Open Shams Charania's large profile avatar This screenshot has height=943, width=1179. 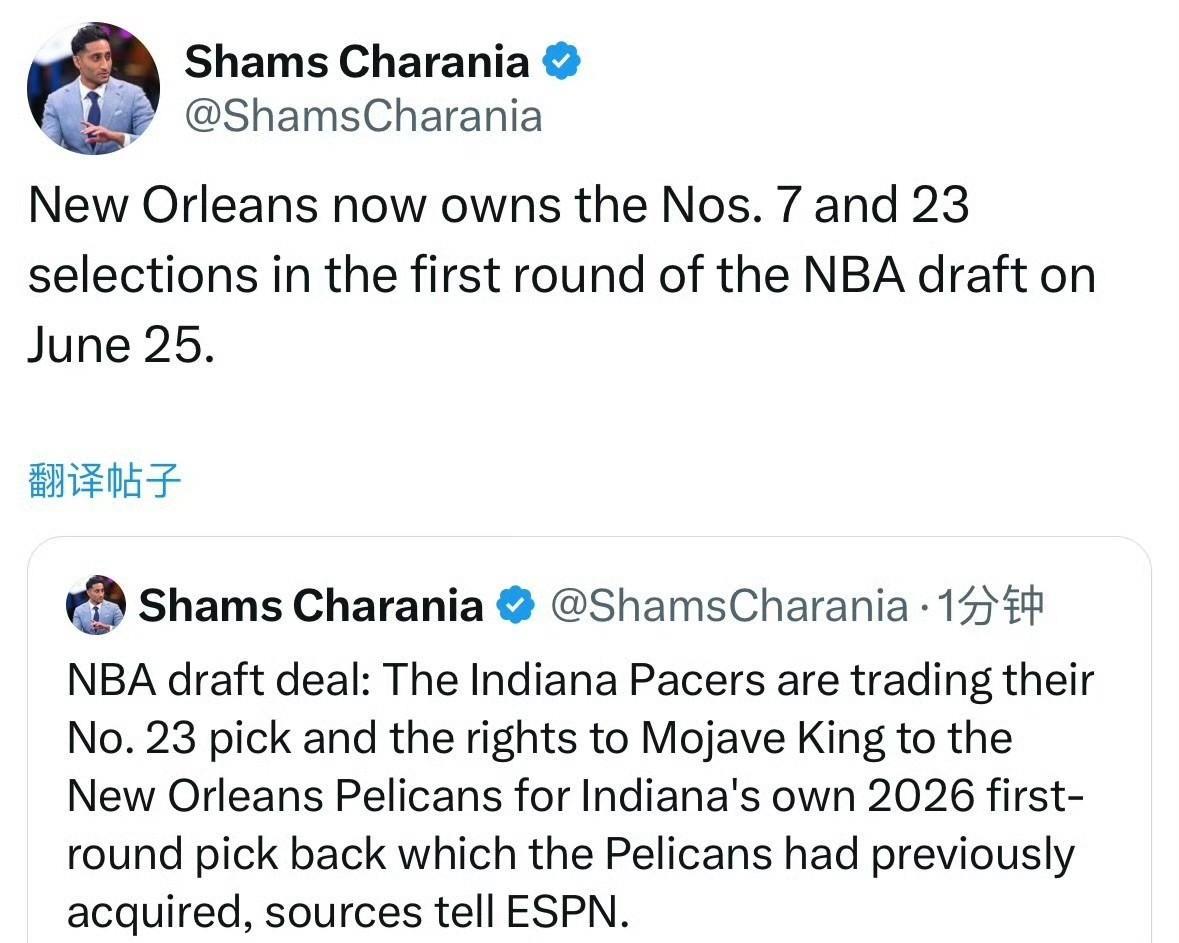(x=93, y=89)
